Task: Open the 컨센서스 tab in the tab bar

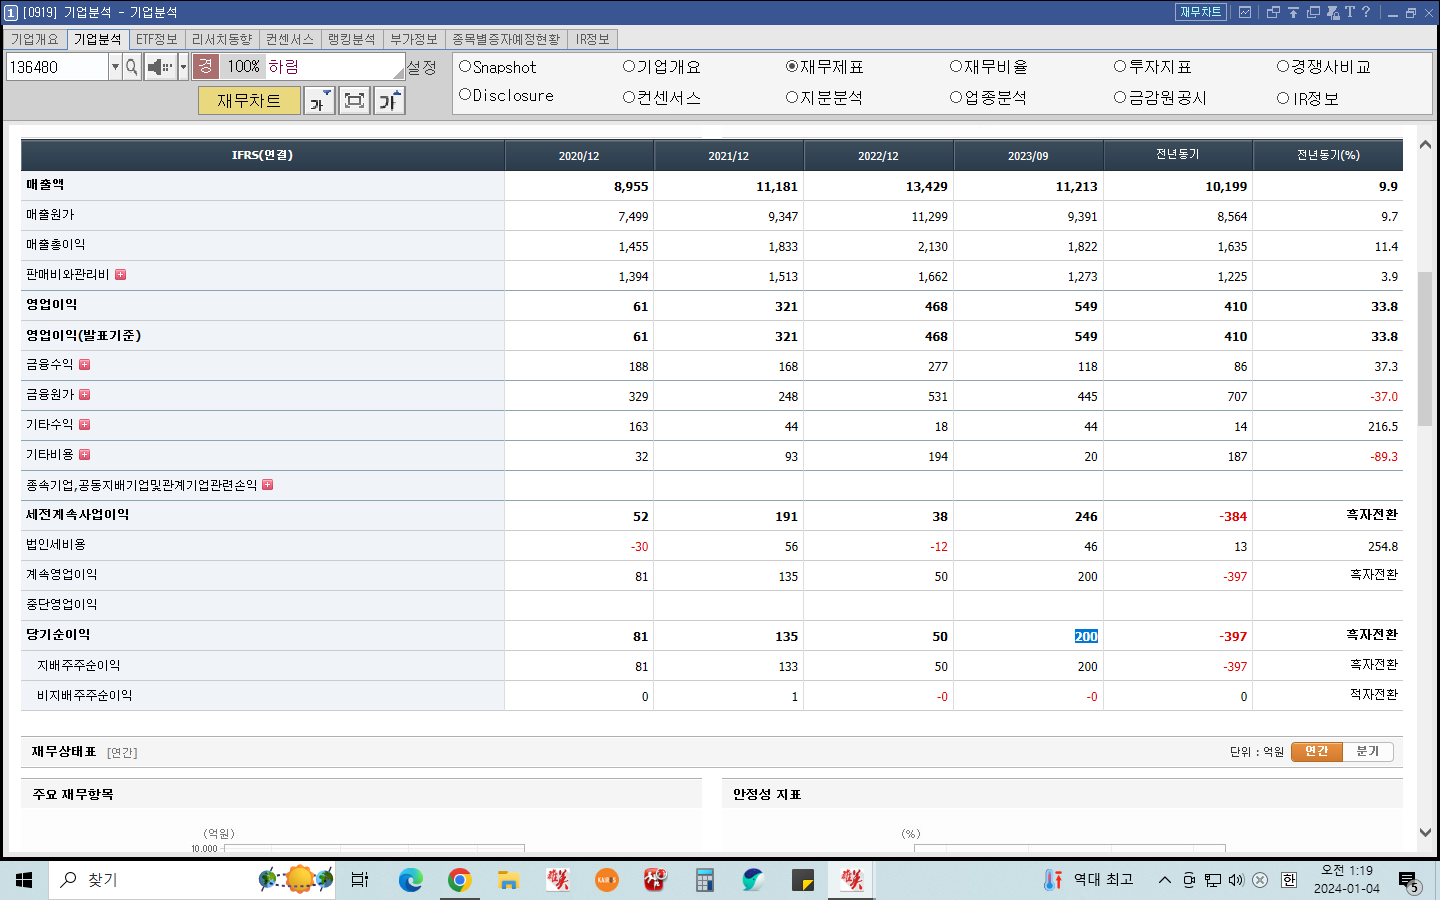Action: pos(290,39)
